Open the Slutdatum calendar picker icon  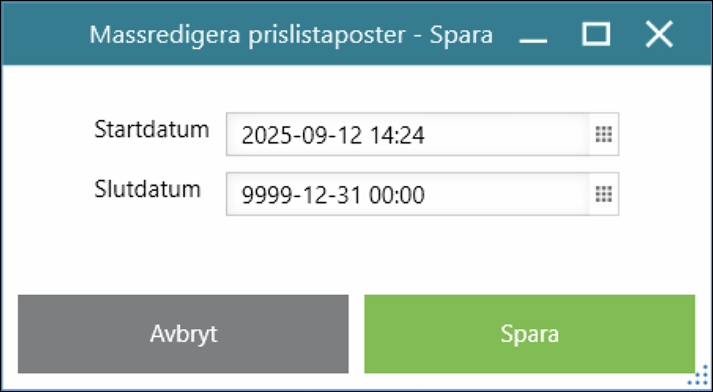604,194
